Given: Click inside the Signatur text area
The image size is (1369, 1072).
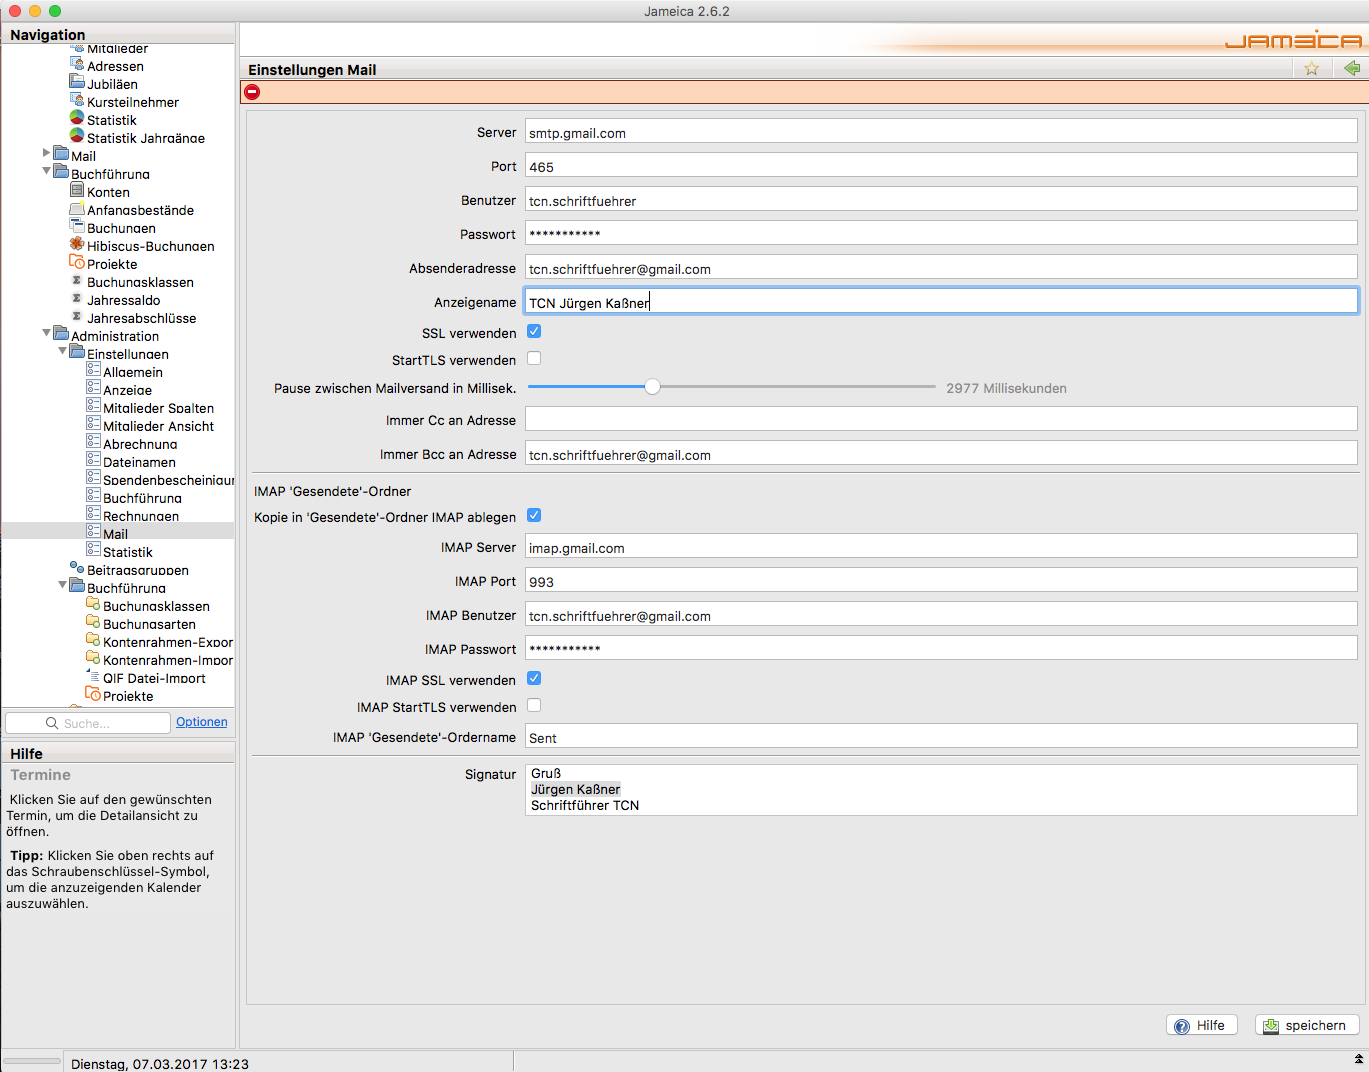Looking at the screenshot, I should pos(941,790).
